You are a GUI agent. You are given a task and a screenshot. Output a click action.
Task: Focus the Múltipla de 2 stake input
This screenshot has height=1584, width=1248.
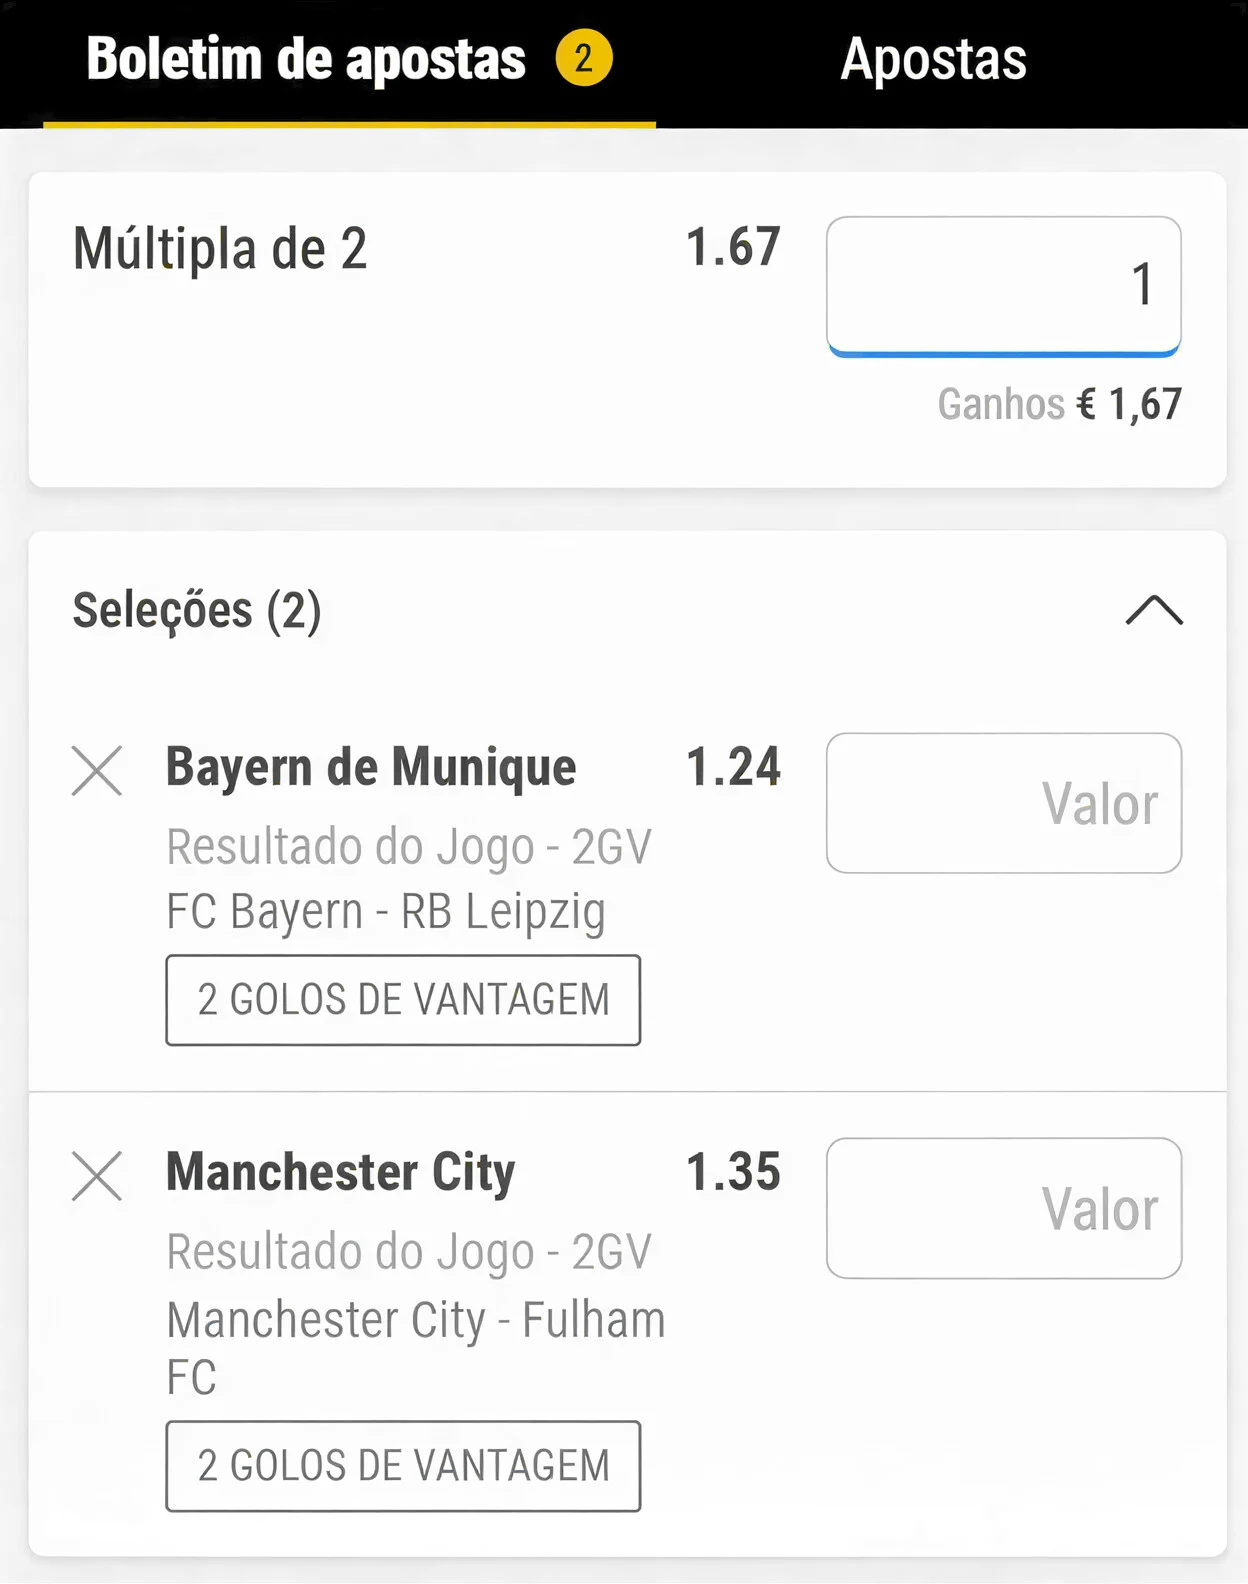1003,285
